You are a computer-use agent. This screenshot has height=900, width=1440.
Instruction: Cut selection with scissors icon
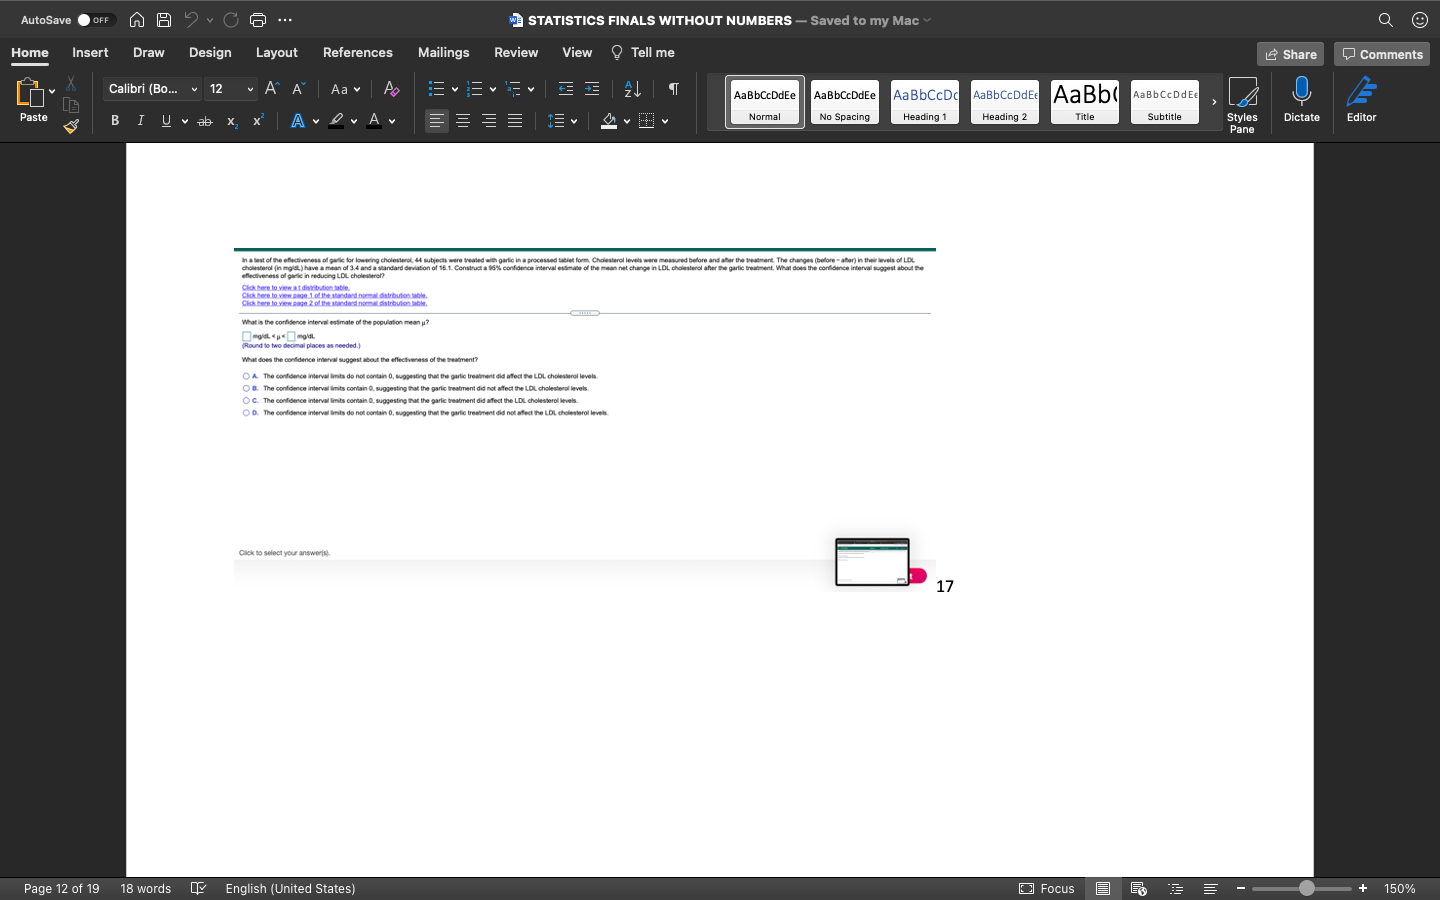pyautogui.click(x=71, y=83)
